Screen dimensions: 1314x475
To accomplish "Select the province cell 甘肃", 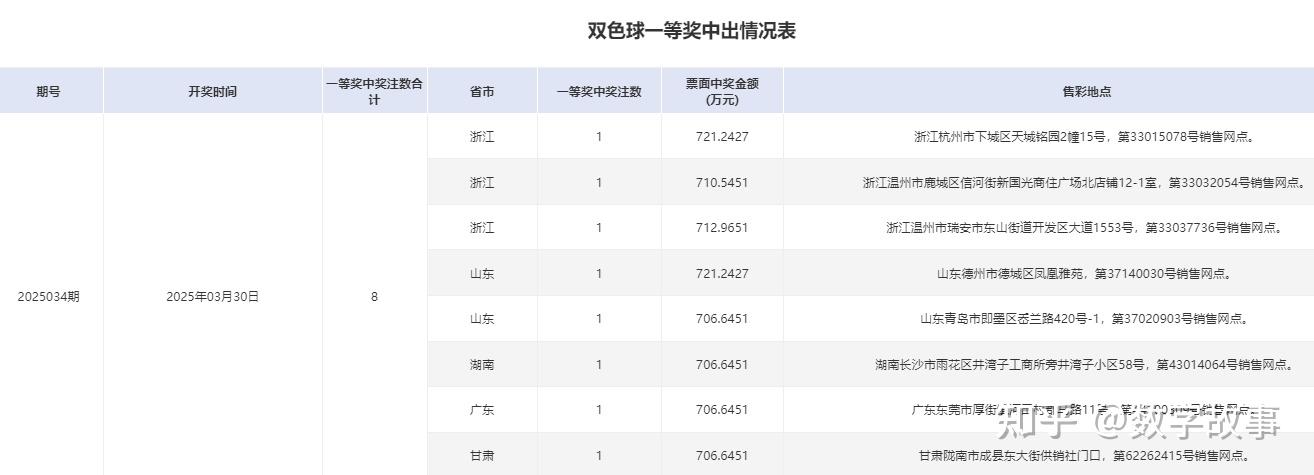I will tap(482, 455).
